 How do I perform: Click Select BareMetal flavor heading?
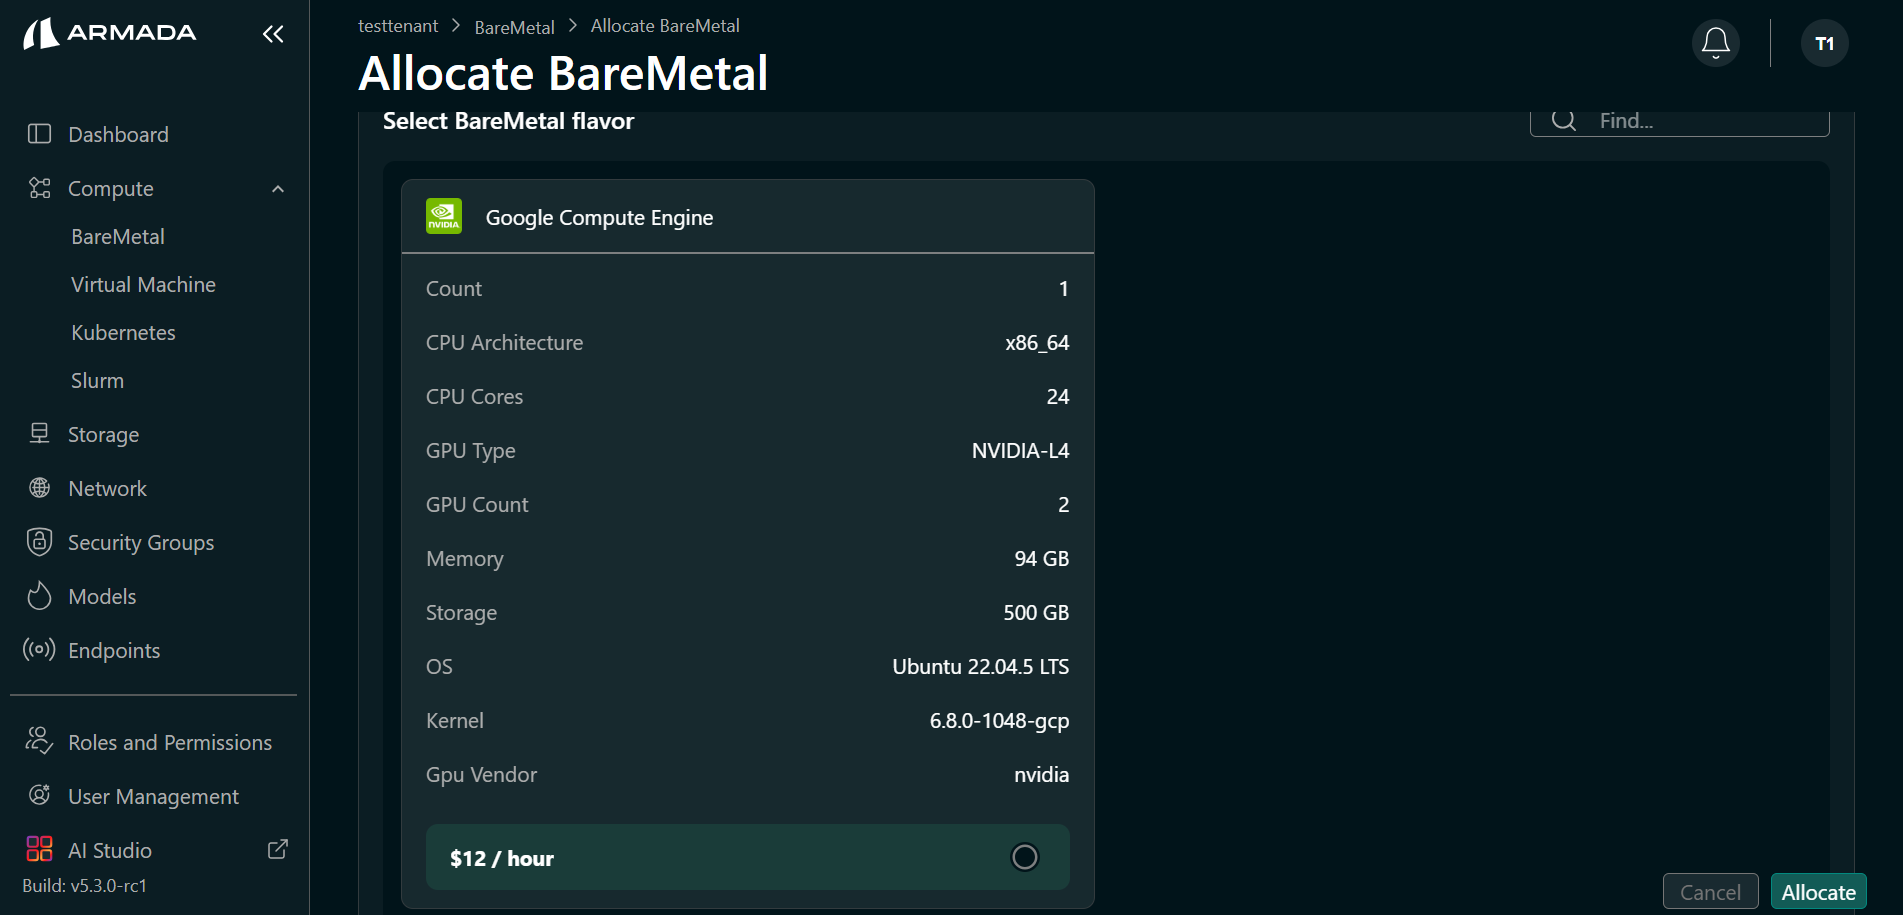[x=508, y=121]
